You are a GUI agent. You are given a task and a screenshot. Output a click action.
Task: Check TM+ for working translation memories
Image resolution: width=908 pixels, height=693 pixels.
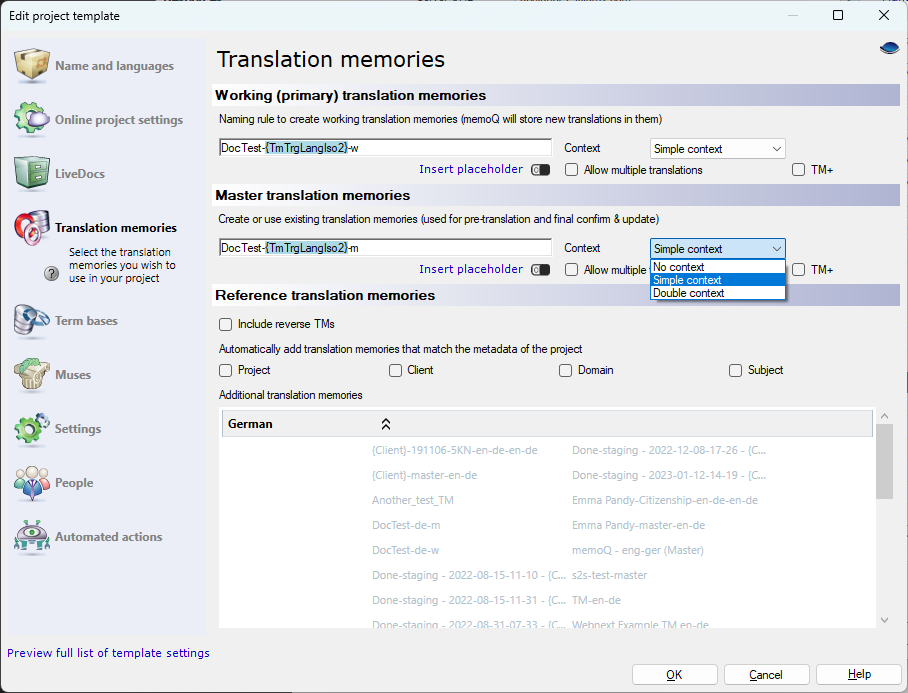point(798,170)
